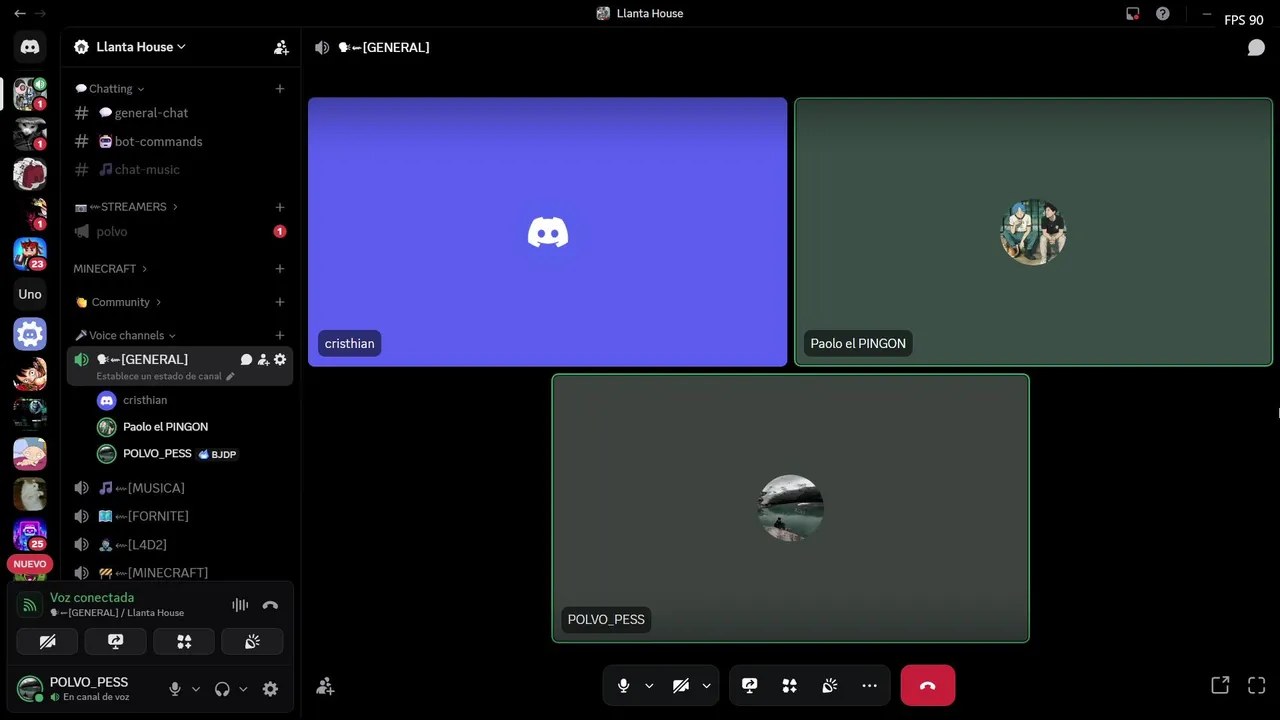Add channel to Chatting category

click(280, 89)
